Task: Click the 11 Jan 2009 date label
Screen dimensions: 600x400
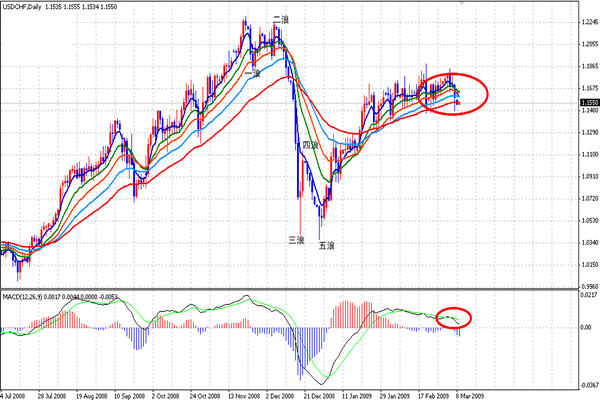Action: tap(357, 396)
